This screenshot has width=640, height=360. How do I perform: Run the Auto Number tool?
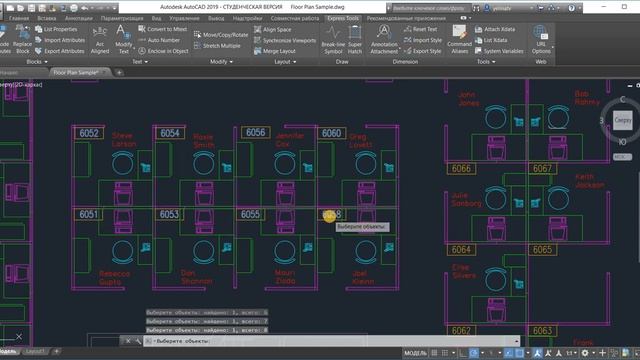159,40
